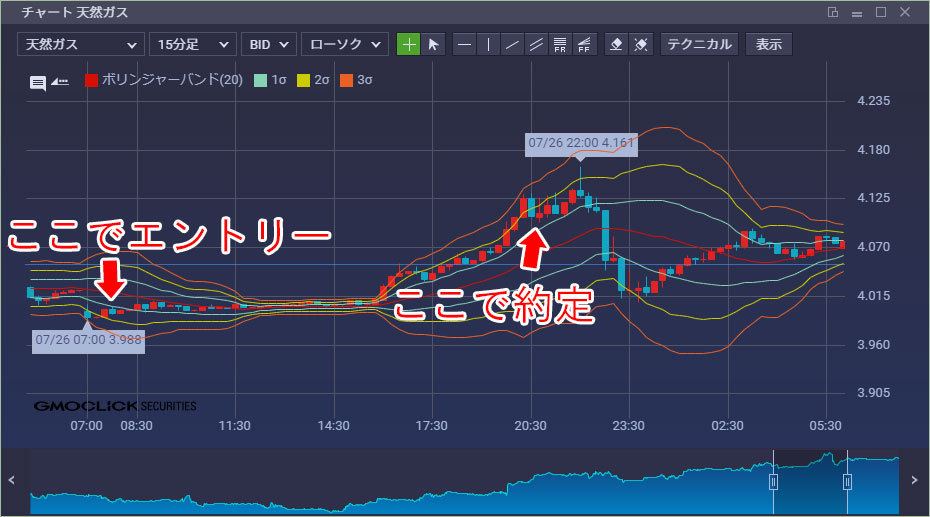Click the 3.905 price axis label
The height and width of the screenshot is (517, 930).
873,393
